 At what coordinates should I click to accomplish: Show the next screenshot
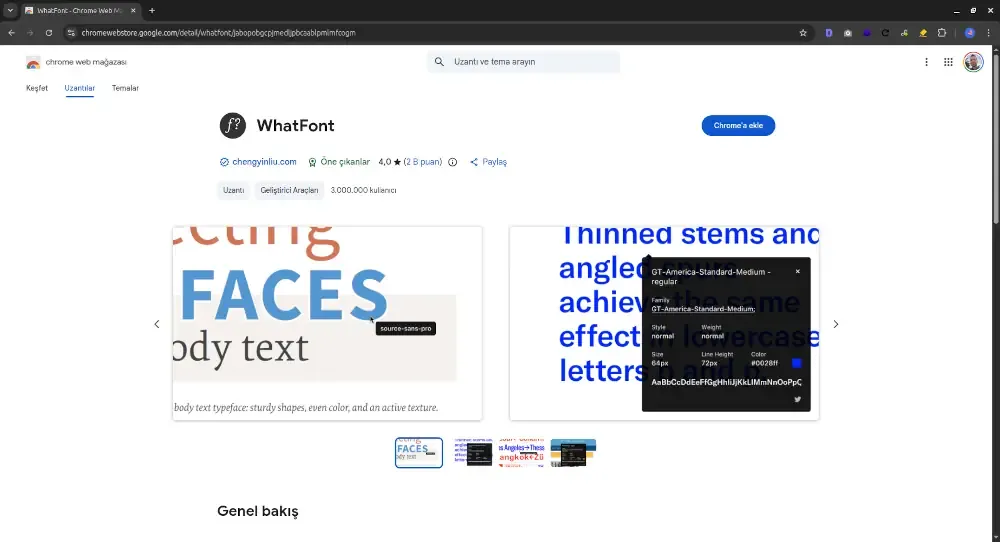(x=836, y=324)
